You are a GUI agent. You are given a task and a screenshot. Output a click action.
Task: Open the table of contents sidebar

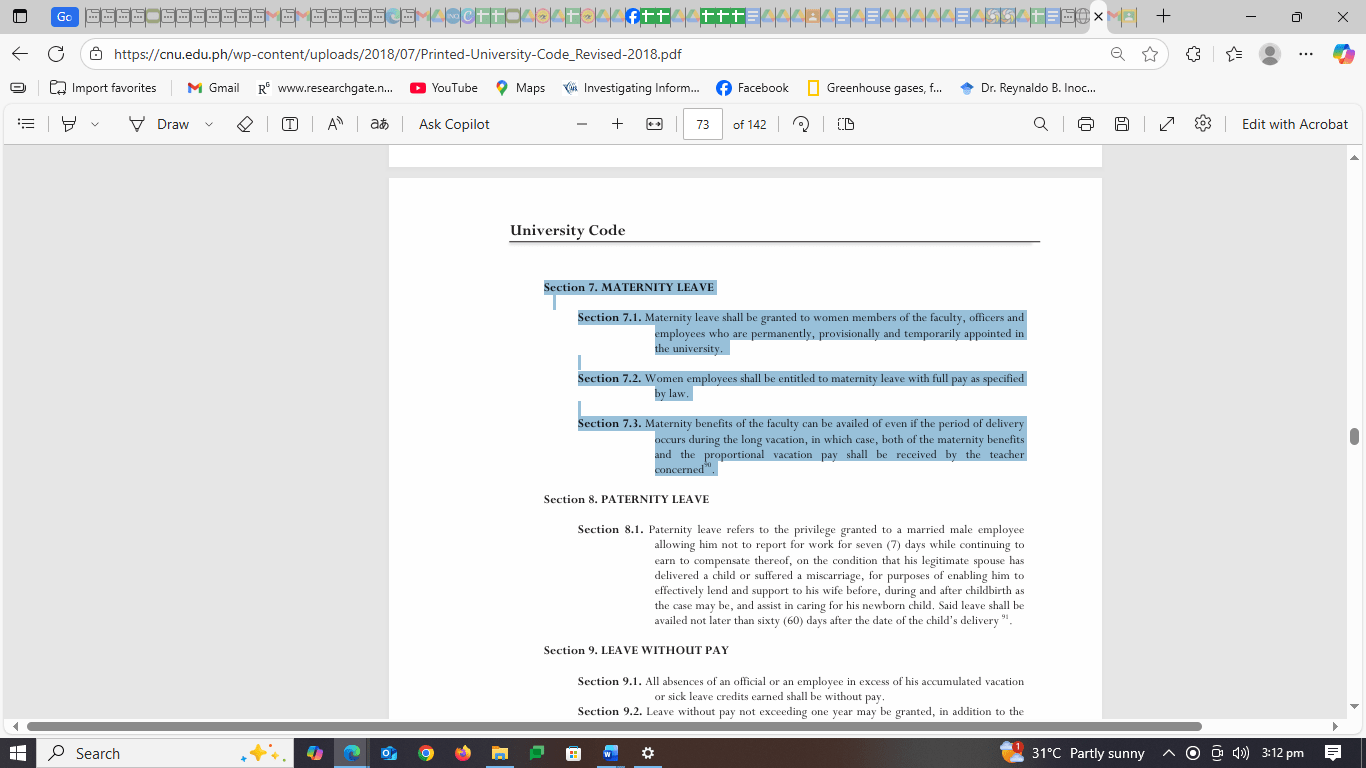(27, 124)
